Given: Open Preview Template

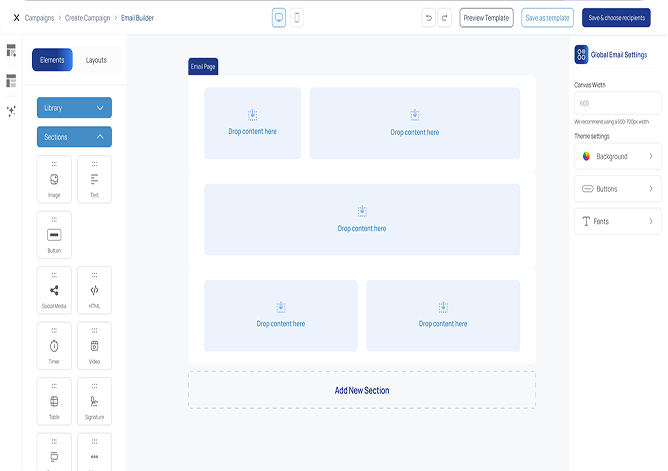Looking at the screenshot, I should (487, 18).
